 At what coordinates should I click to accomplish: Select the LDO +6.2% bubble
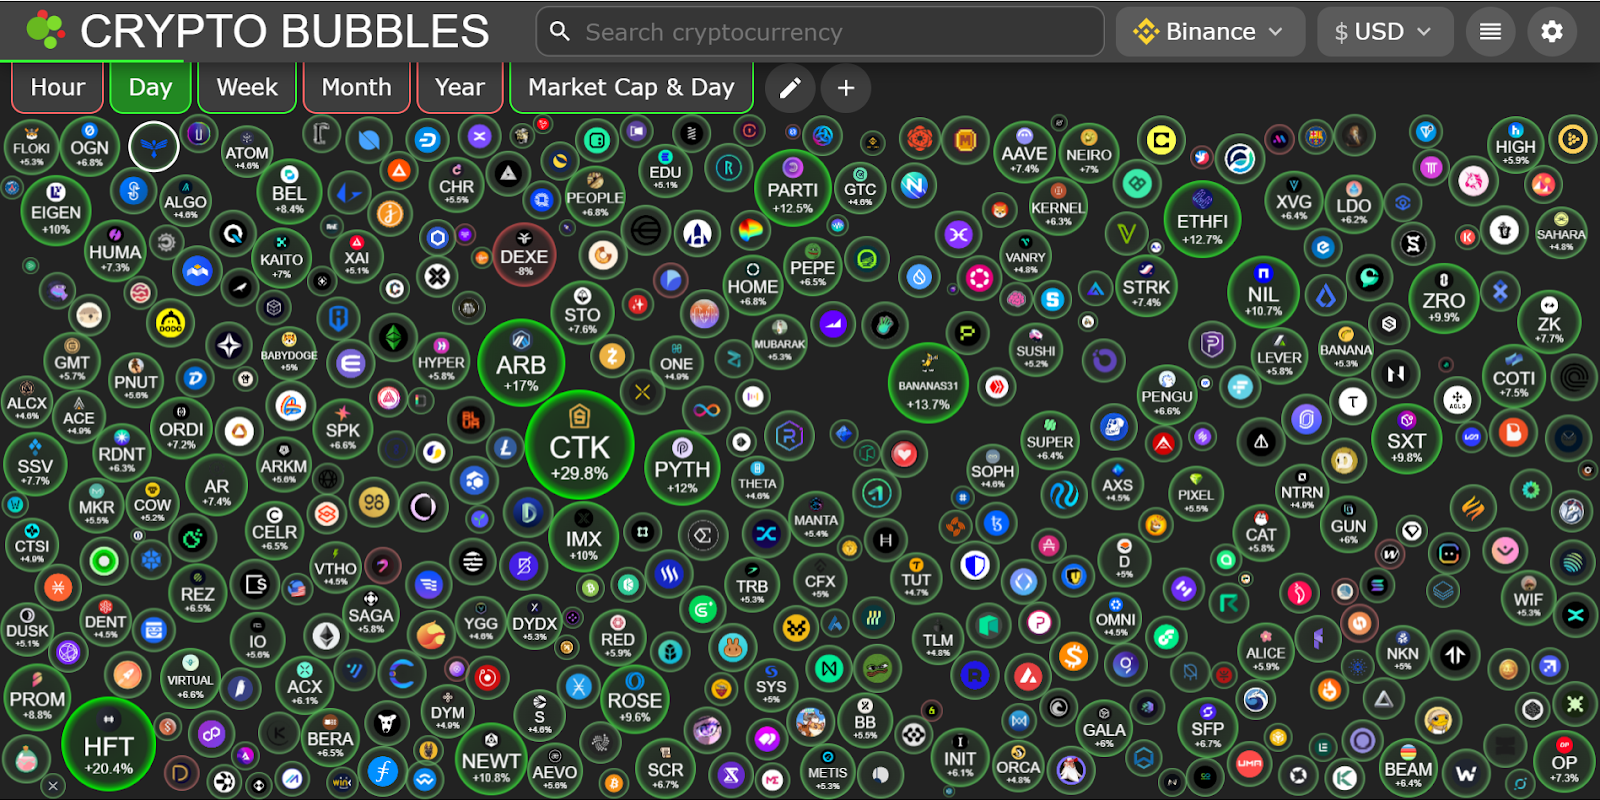tap(1353, 205)
